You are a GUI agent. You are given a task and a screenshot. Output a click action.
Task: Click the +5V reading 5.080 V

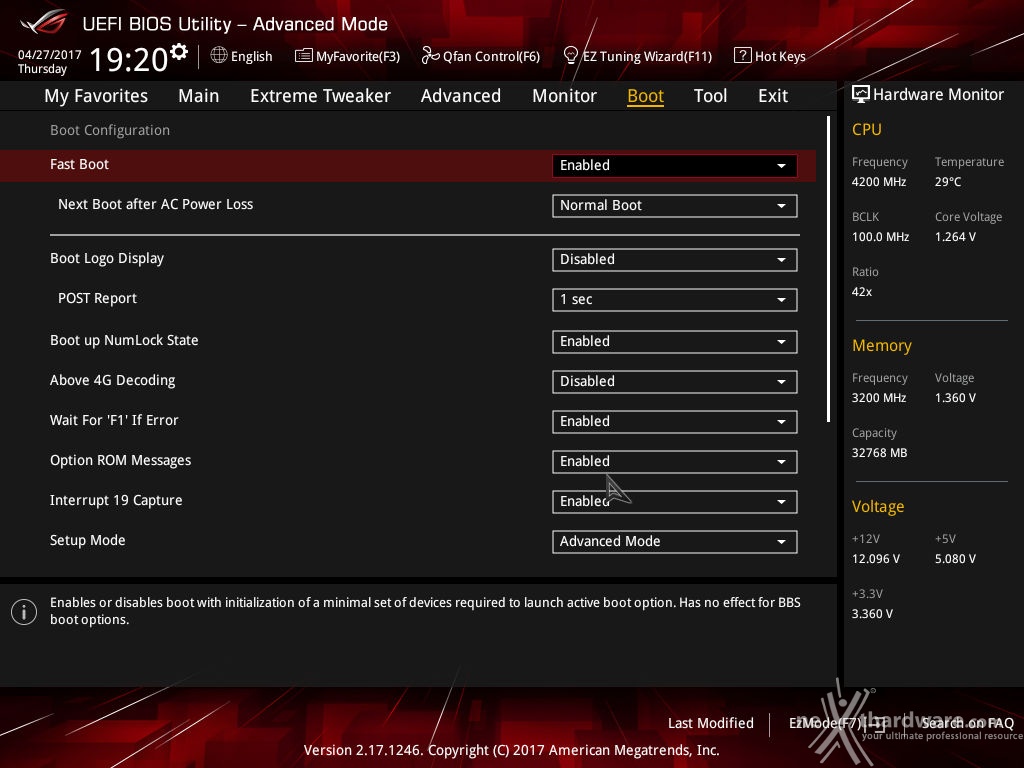(x=955, y=559)
